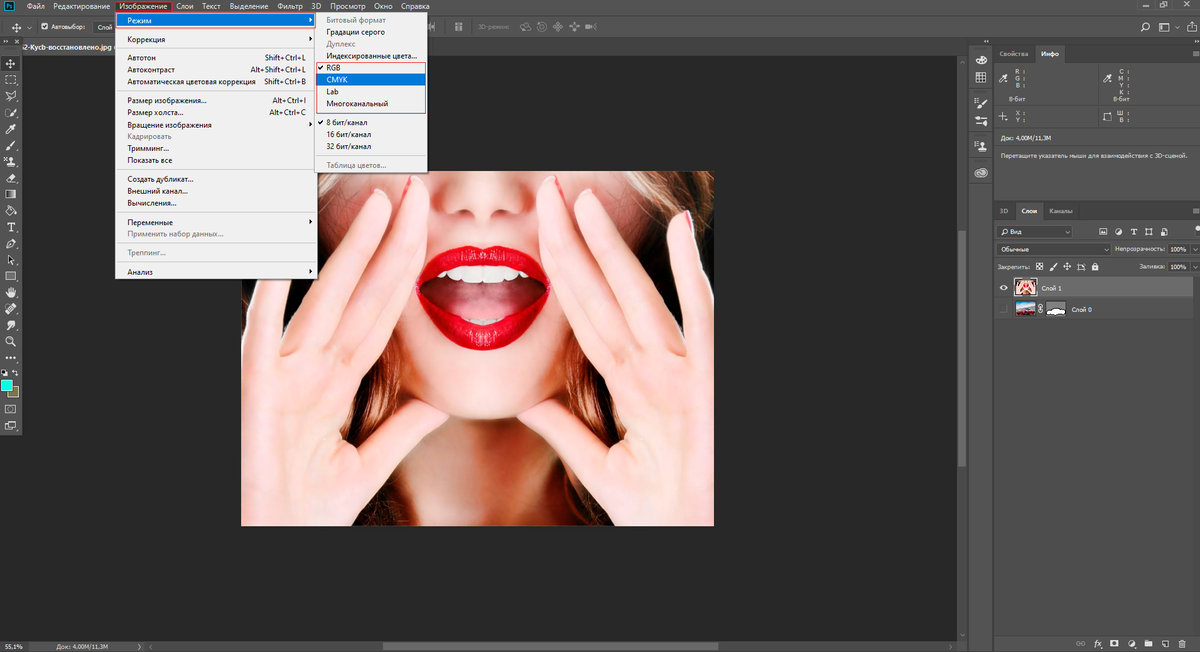Viewport: 1200px width, 652px height.
Task: Open the Вид layer filter dropdown
Action: pos(1035,231)
